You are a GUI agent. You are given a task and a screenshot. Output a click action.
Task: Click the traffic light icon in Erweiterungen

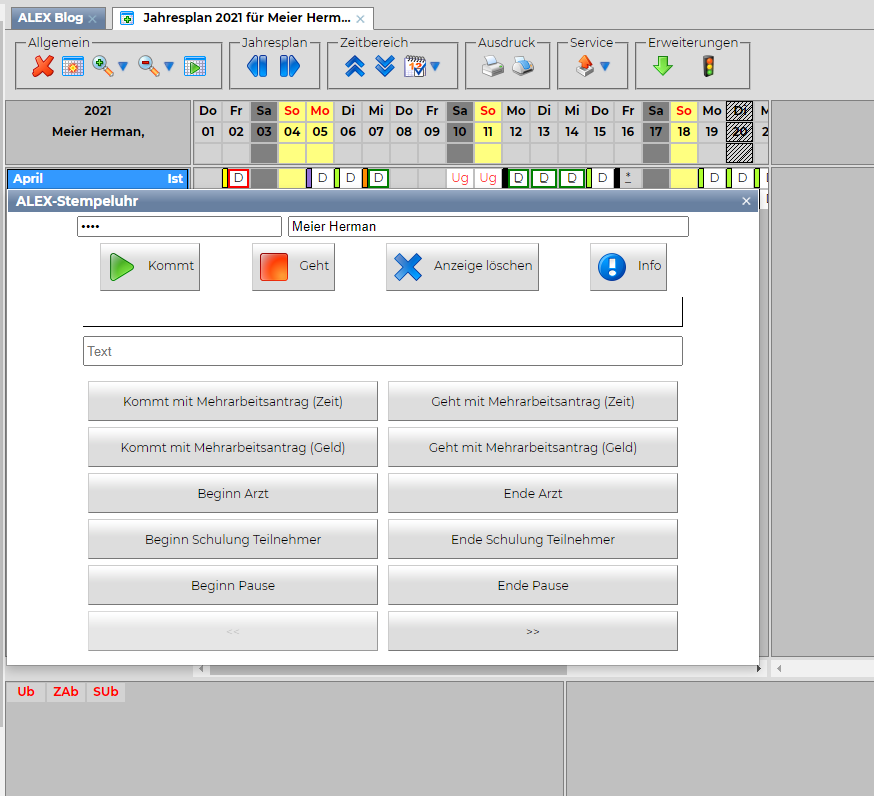coord(708,67)
